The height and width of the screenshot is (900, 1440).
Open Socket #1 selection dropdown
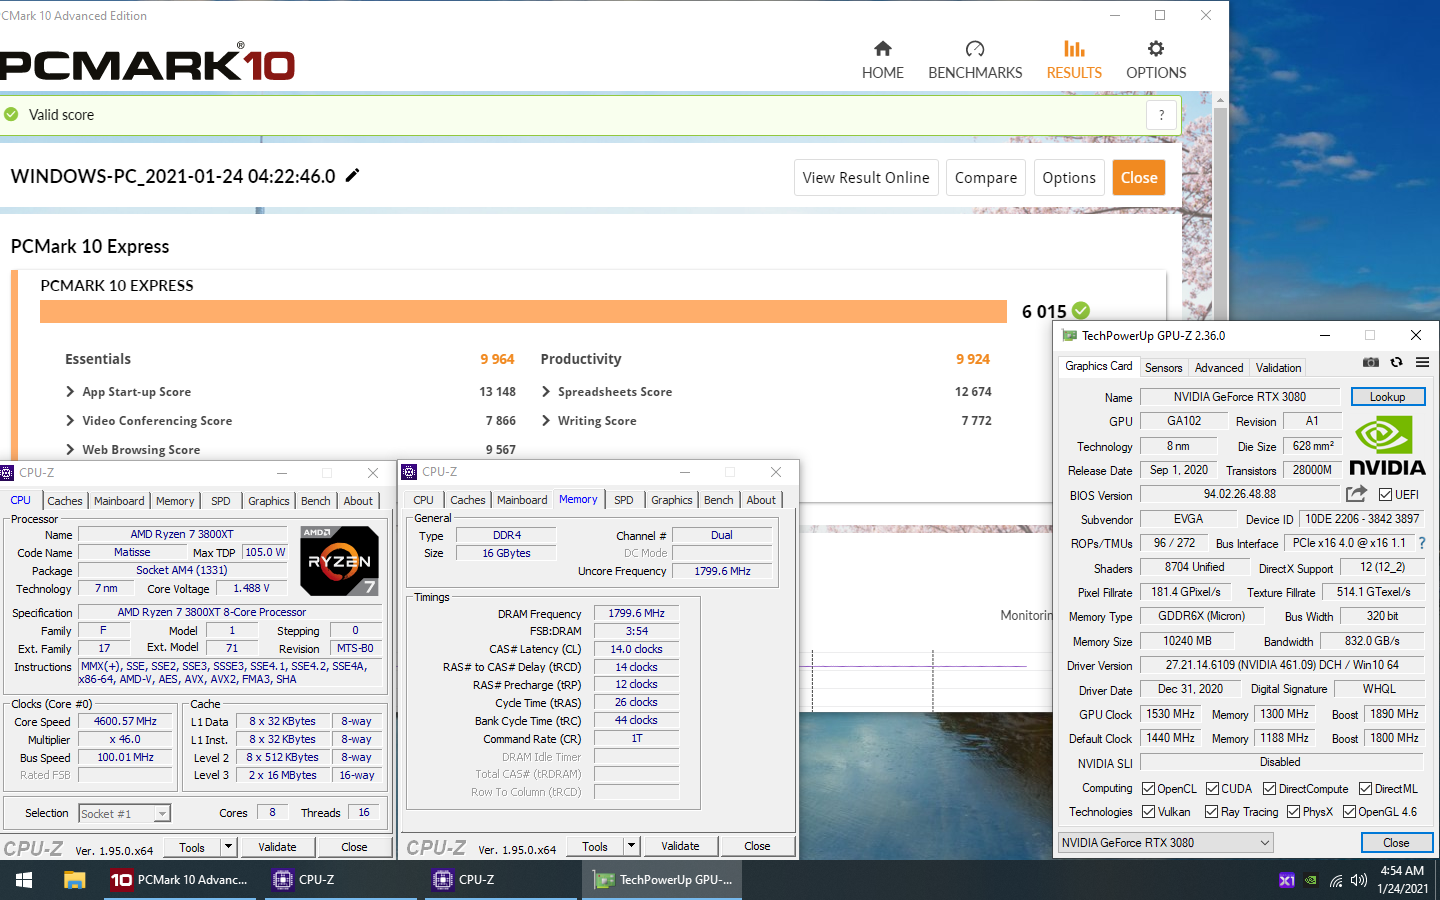pos(125,814)
